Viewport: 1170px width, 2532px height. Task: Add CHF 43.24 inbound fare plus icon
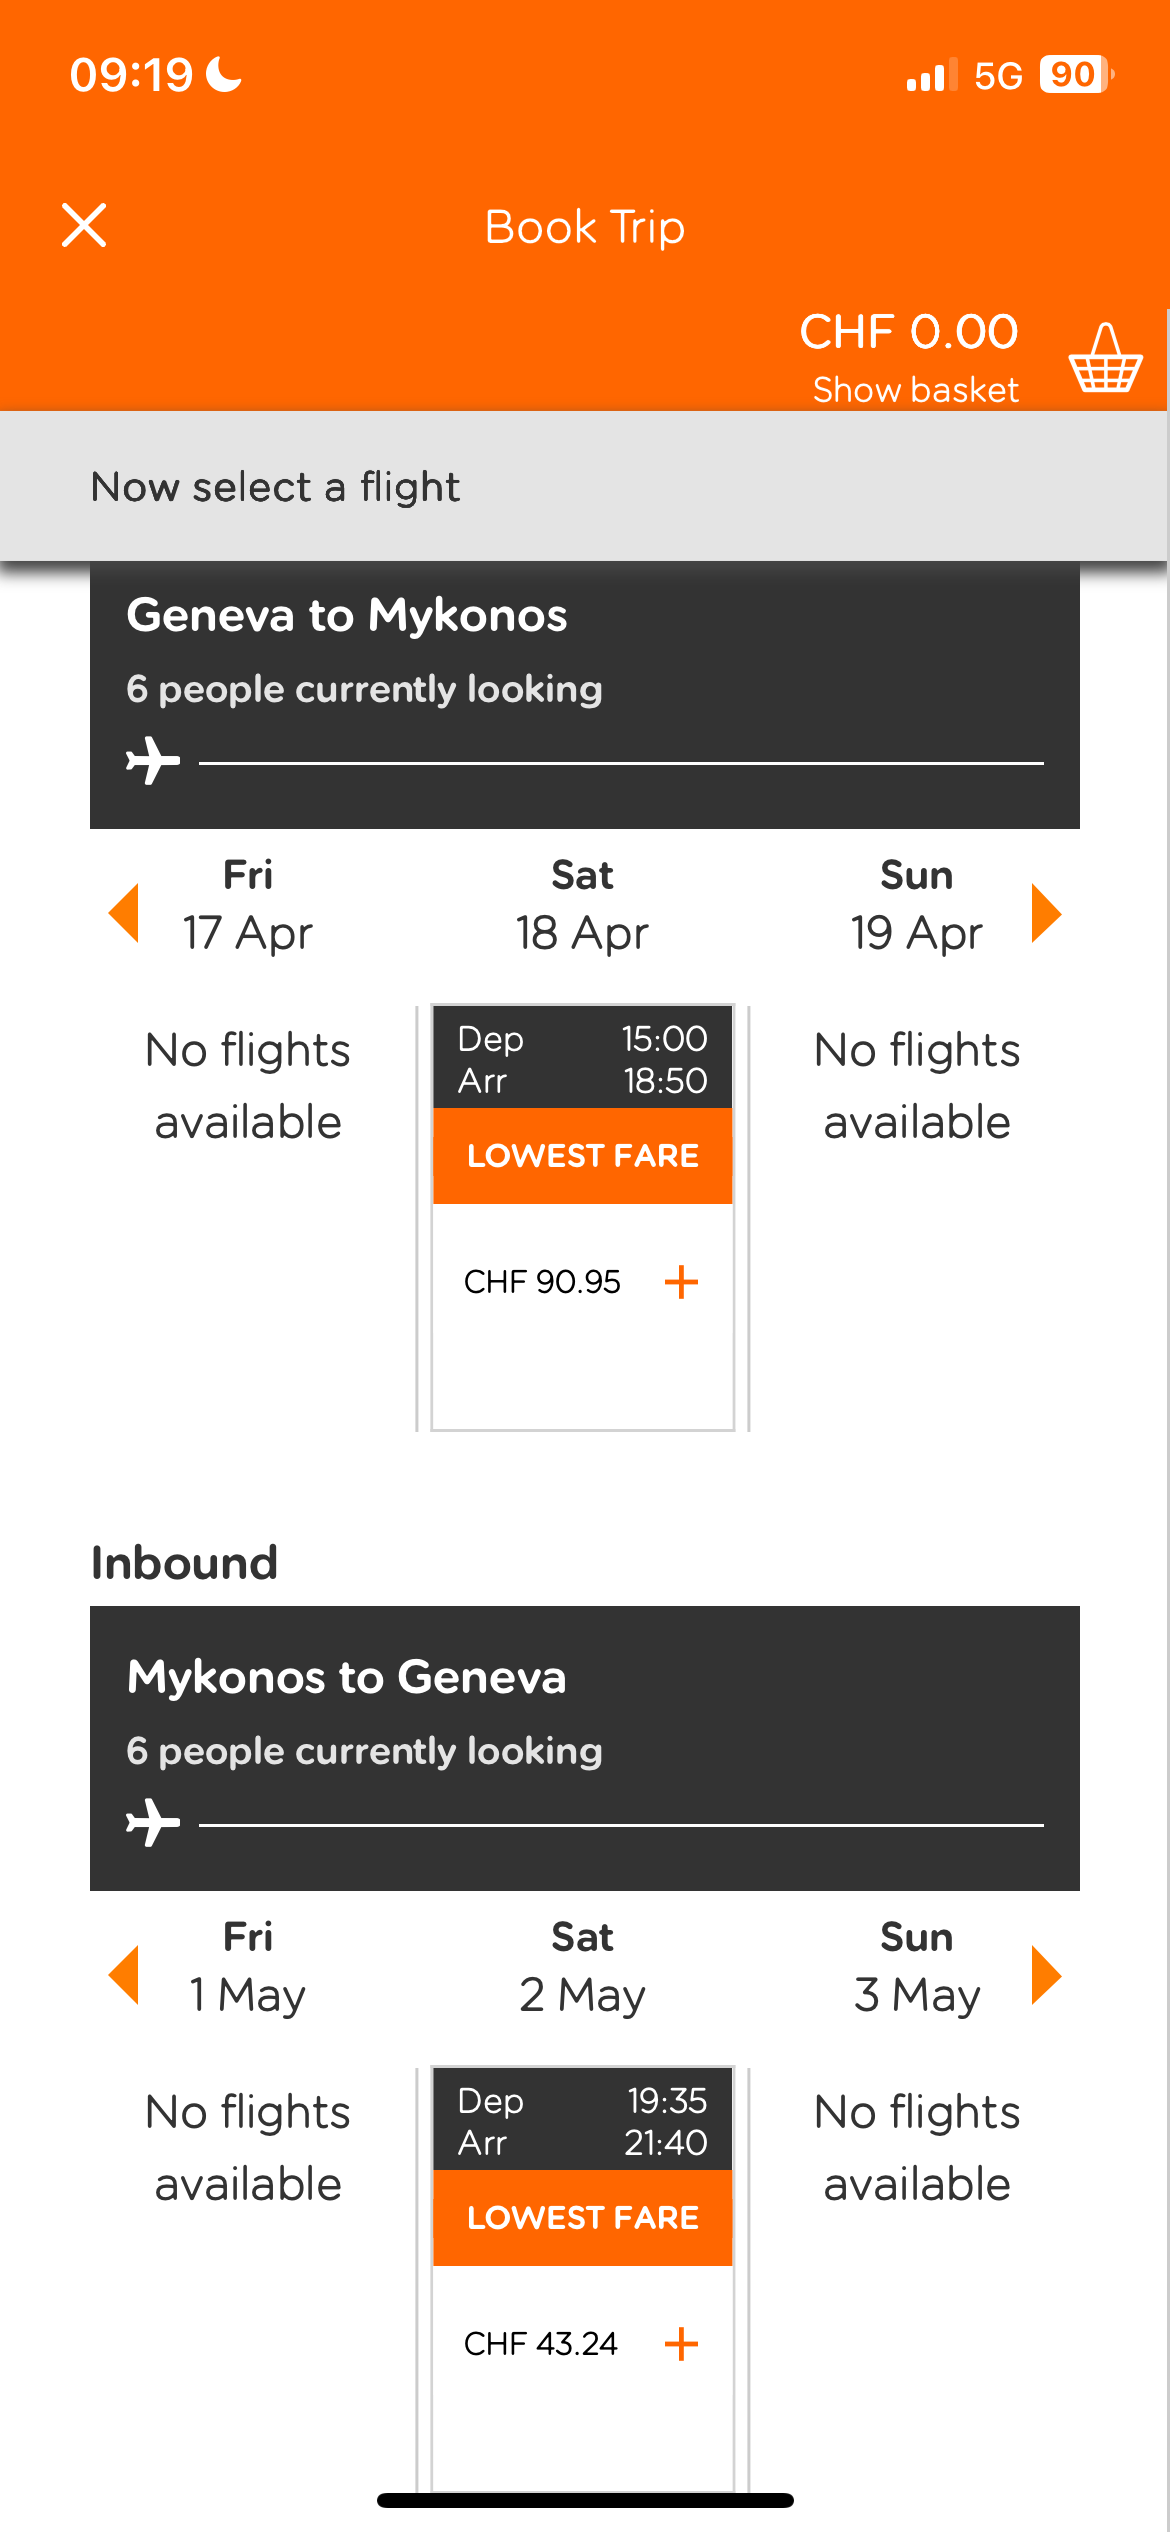point(681,2343)
